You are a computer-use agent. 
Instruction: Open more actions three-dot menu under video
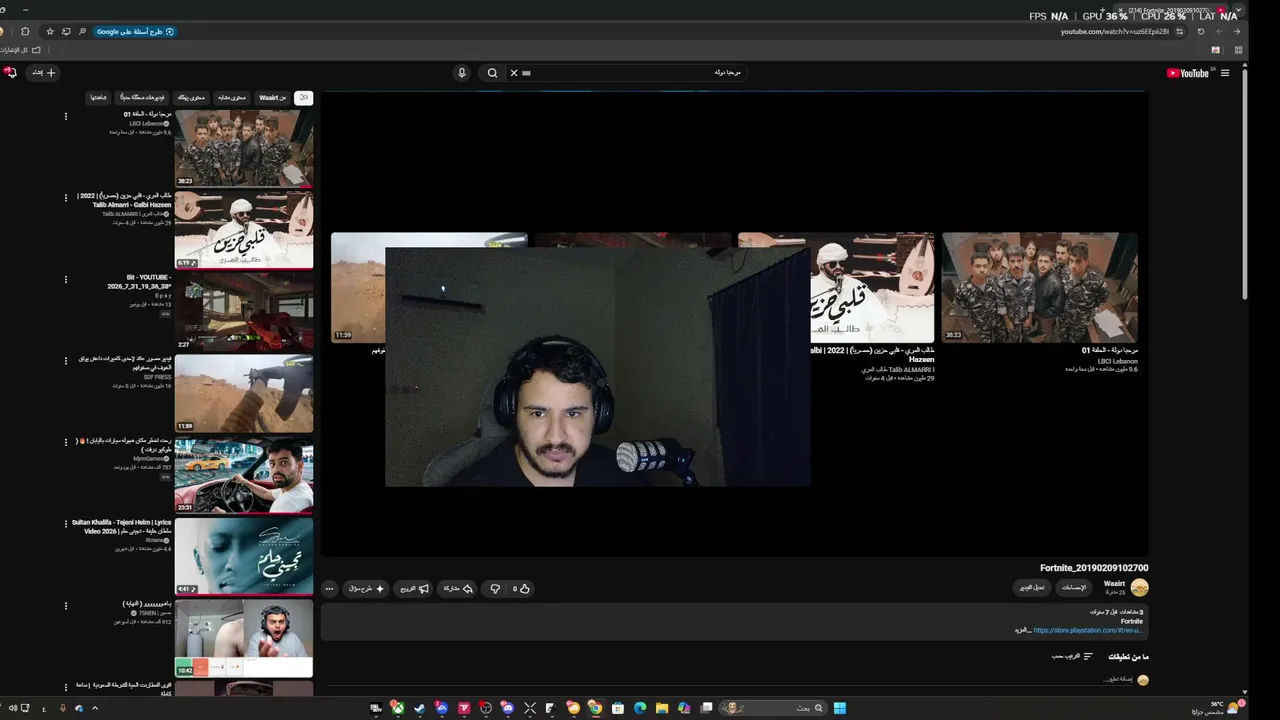pyautogui.click(x=329, y=589)
